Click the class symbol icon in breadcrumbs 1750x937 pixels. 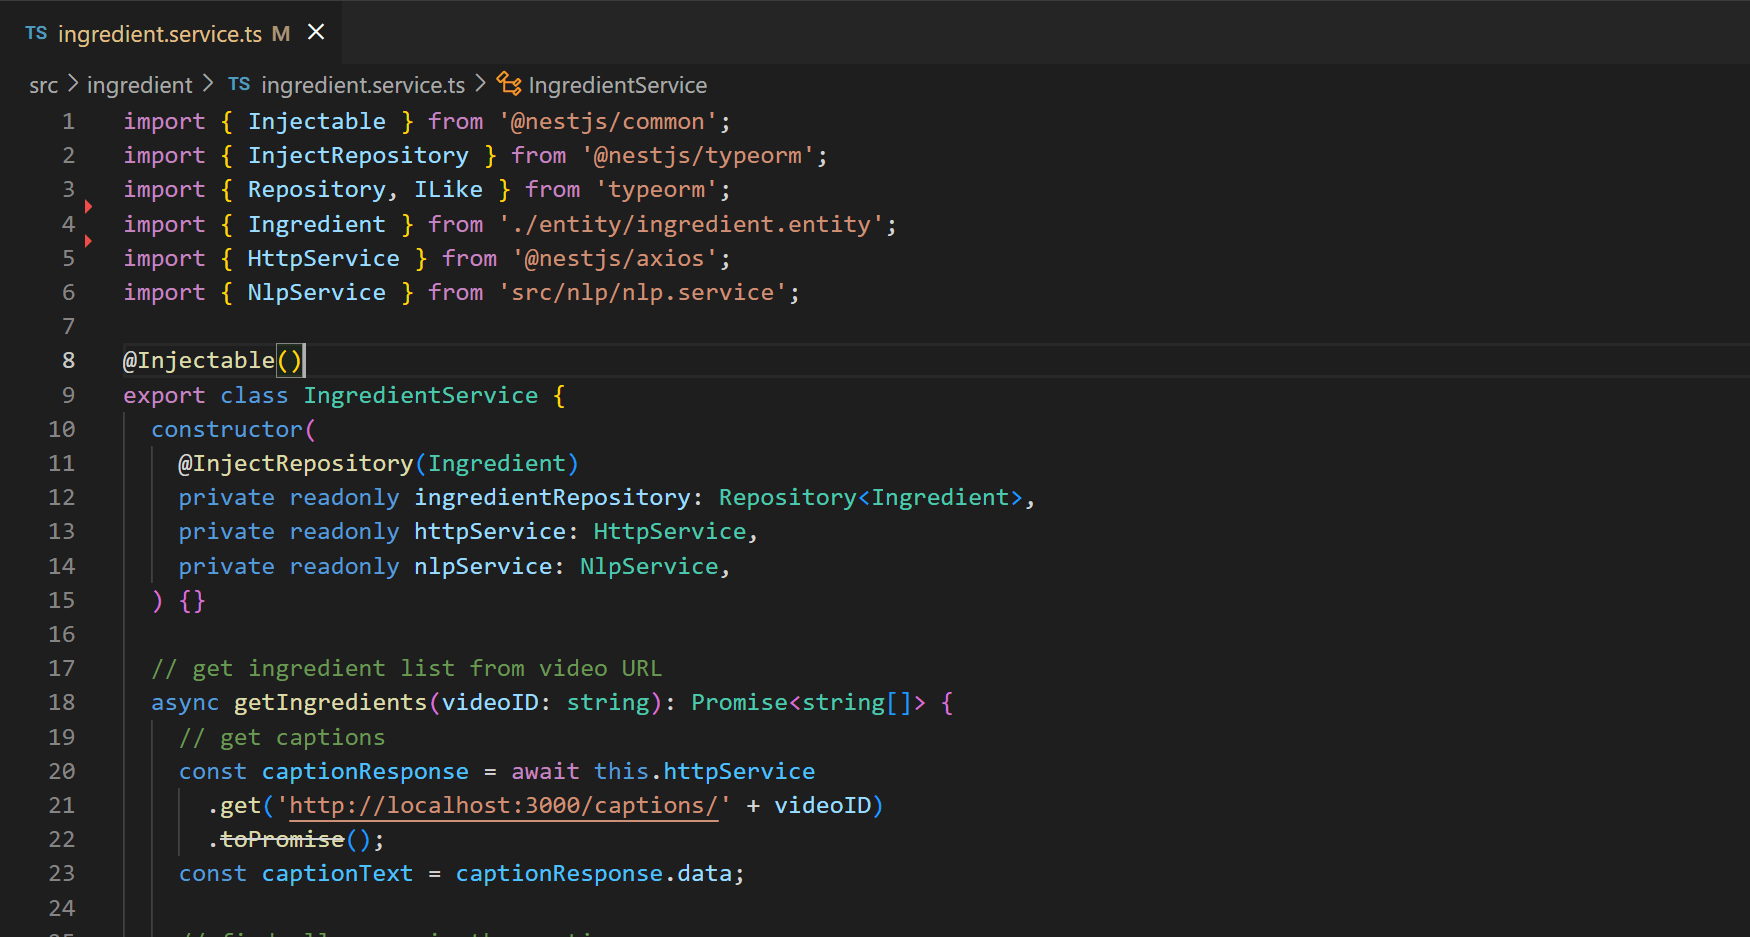pos(509,84)
